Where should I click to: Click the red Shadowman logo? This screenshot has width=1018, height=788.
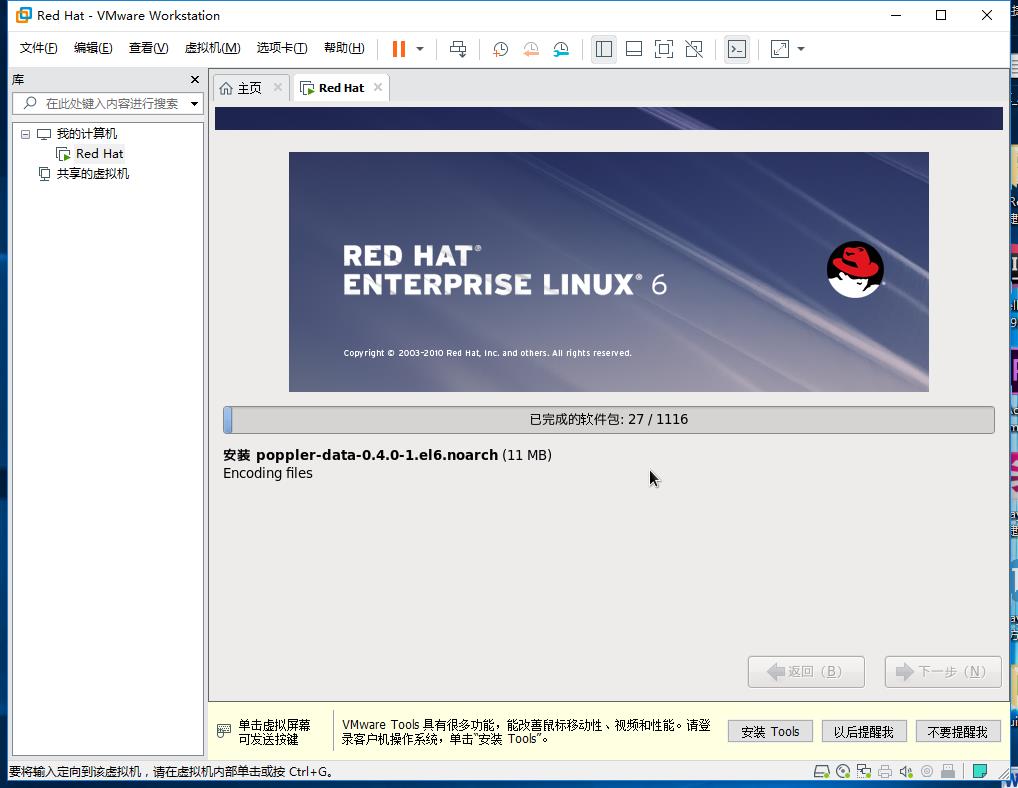pyautogui.click(x=855, y=269)
